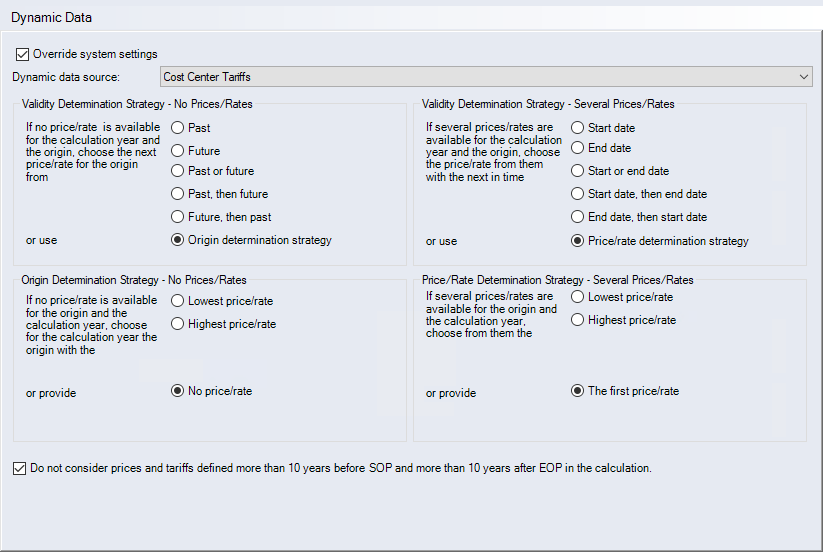Choose the Start or end date option

(x=578, y=171)
